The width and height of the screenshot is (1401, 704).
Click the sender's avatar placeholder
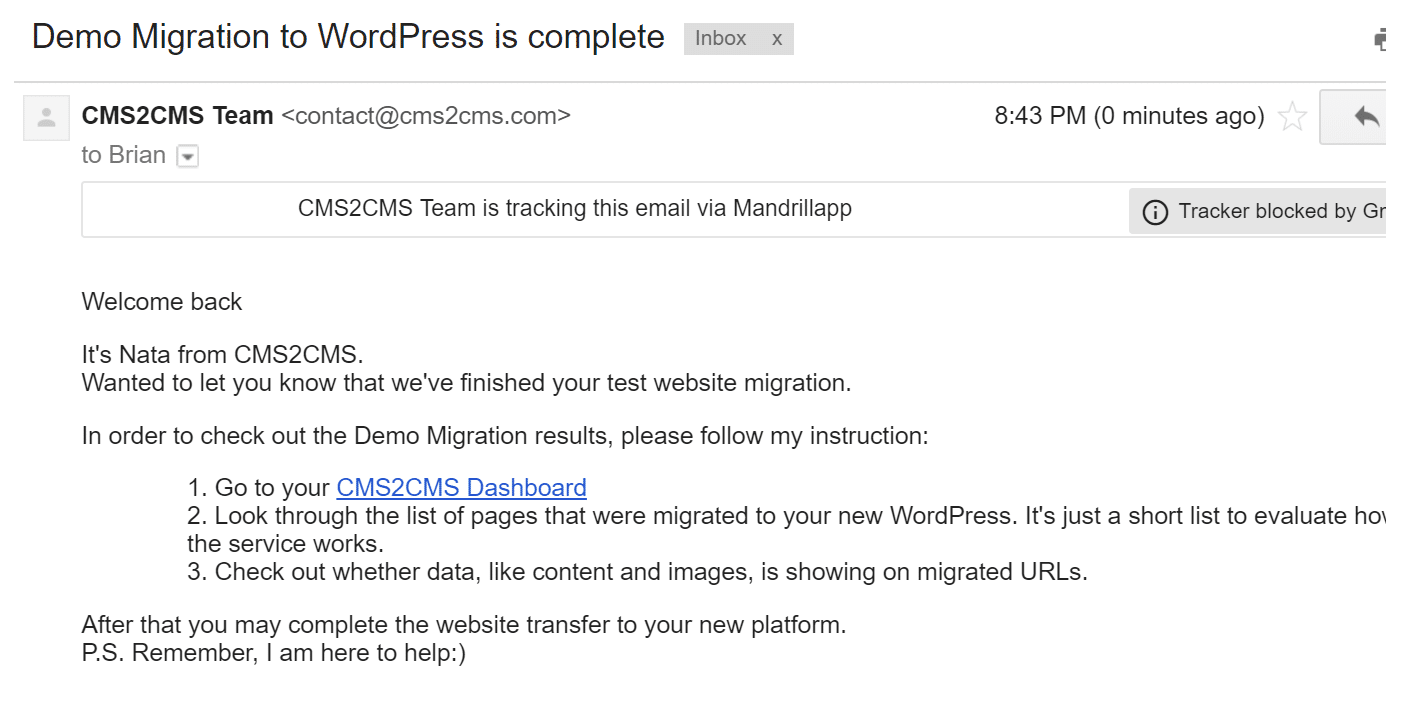[x=46, y=117]
